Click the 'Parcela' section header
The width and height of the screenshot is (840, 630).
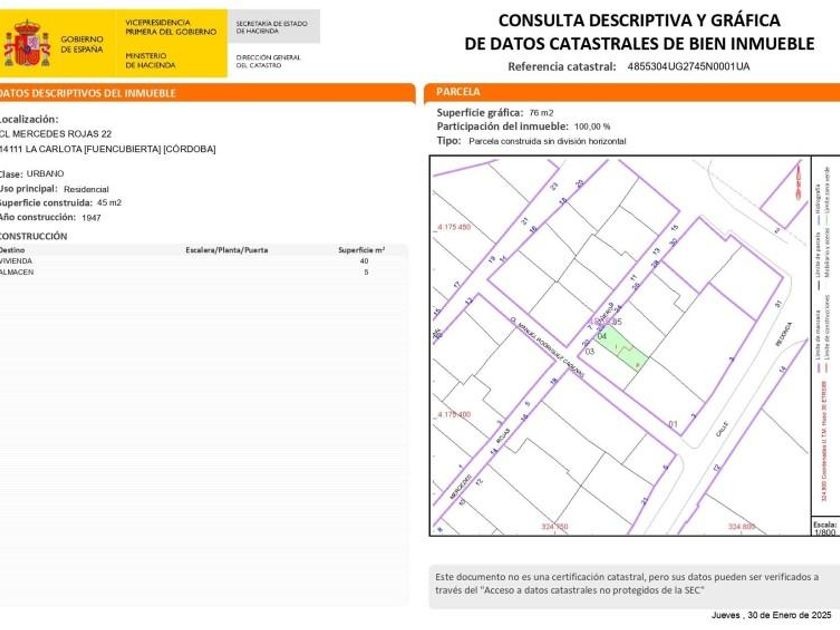(458, 92)
